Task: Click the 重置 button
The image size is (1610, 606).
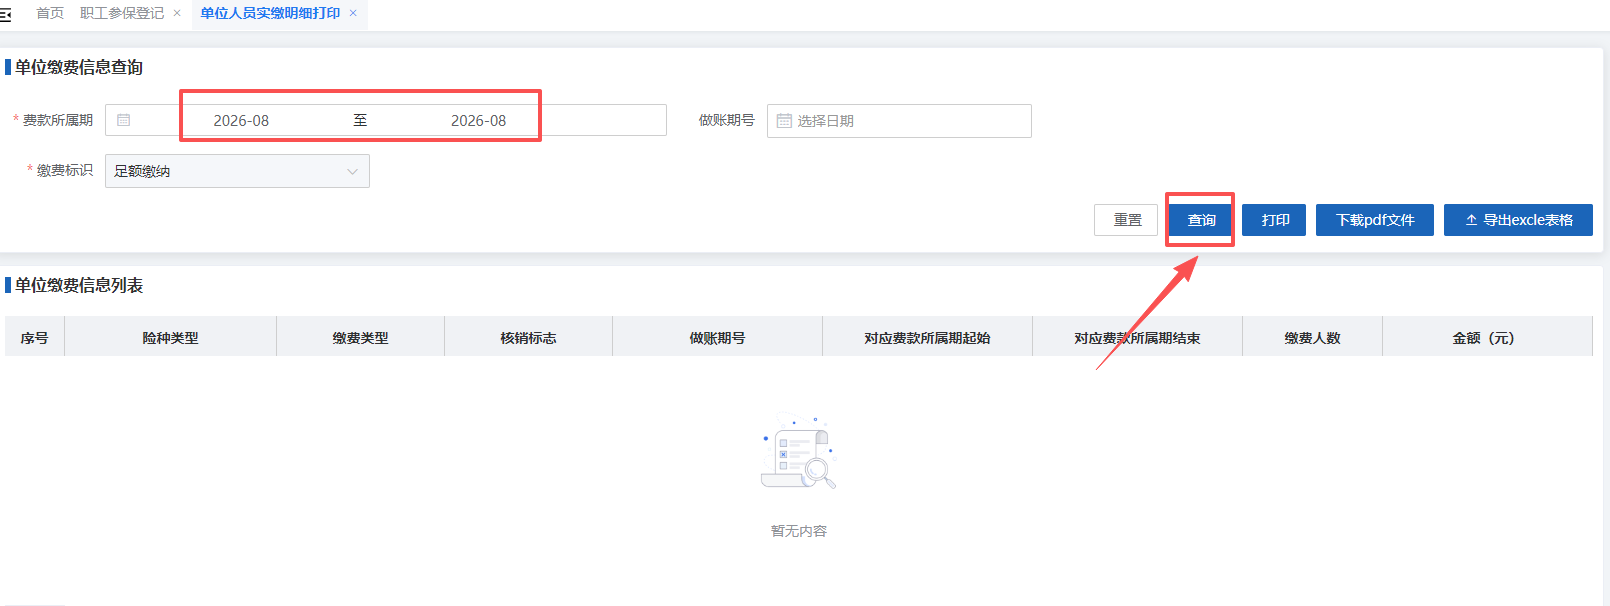Action: pos(1127,220)
